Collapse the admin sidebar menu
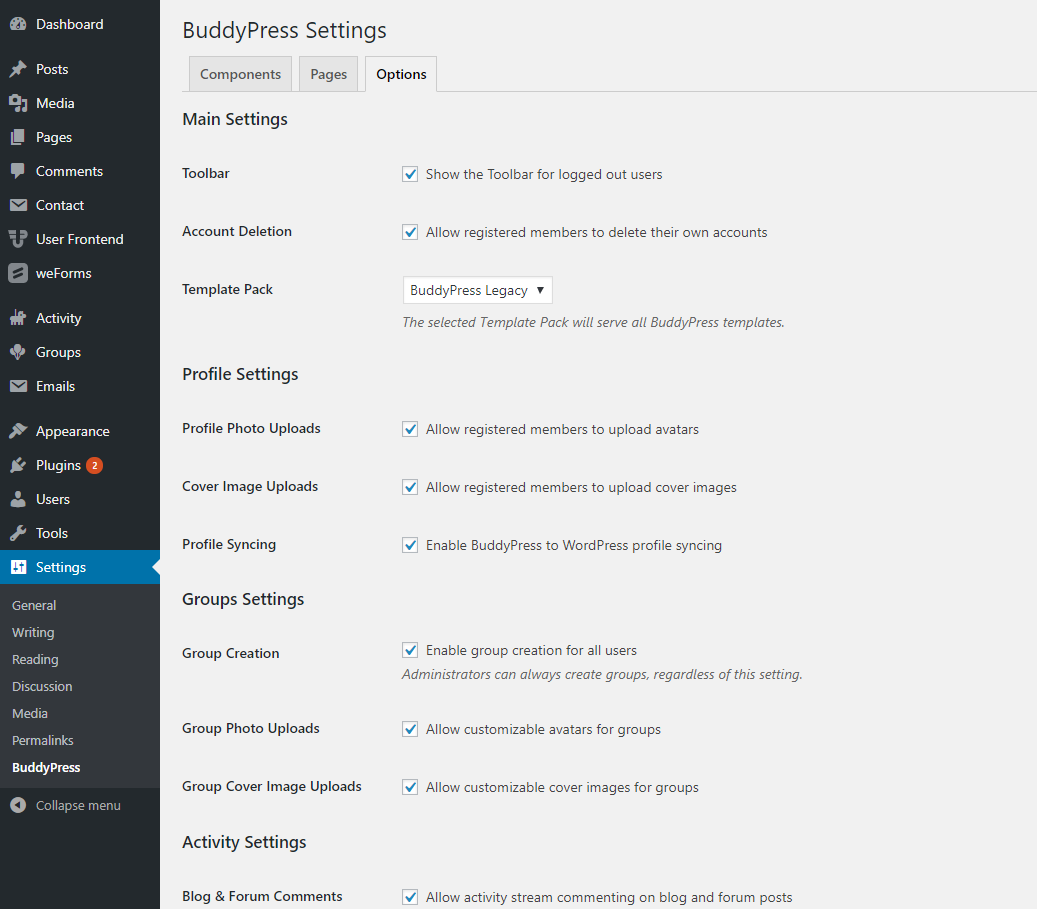Image resolution: width=1037 pixels, height=909 pixels. click(x=66, y=805)
